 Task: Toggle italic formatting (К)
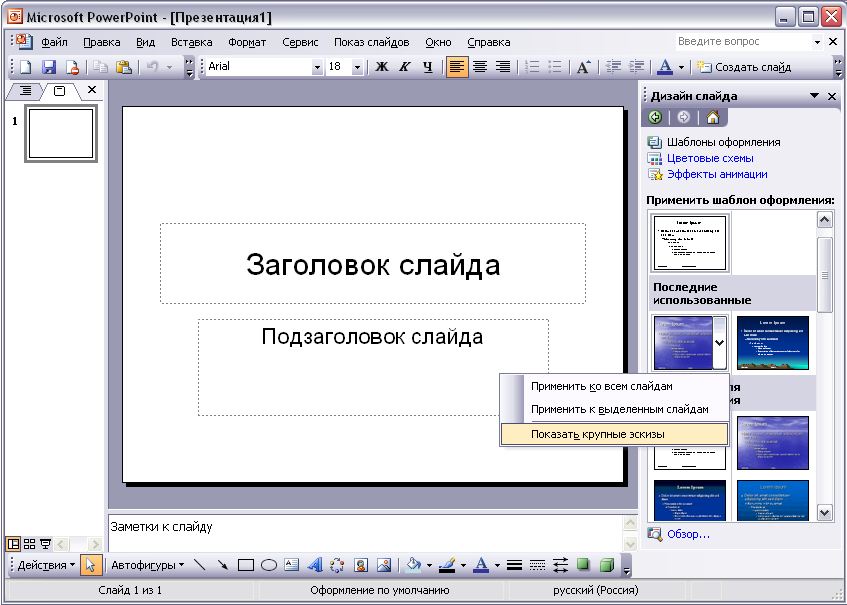click(x=404, y=67)
